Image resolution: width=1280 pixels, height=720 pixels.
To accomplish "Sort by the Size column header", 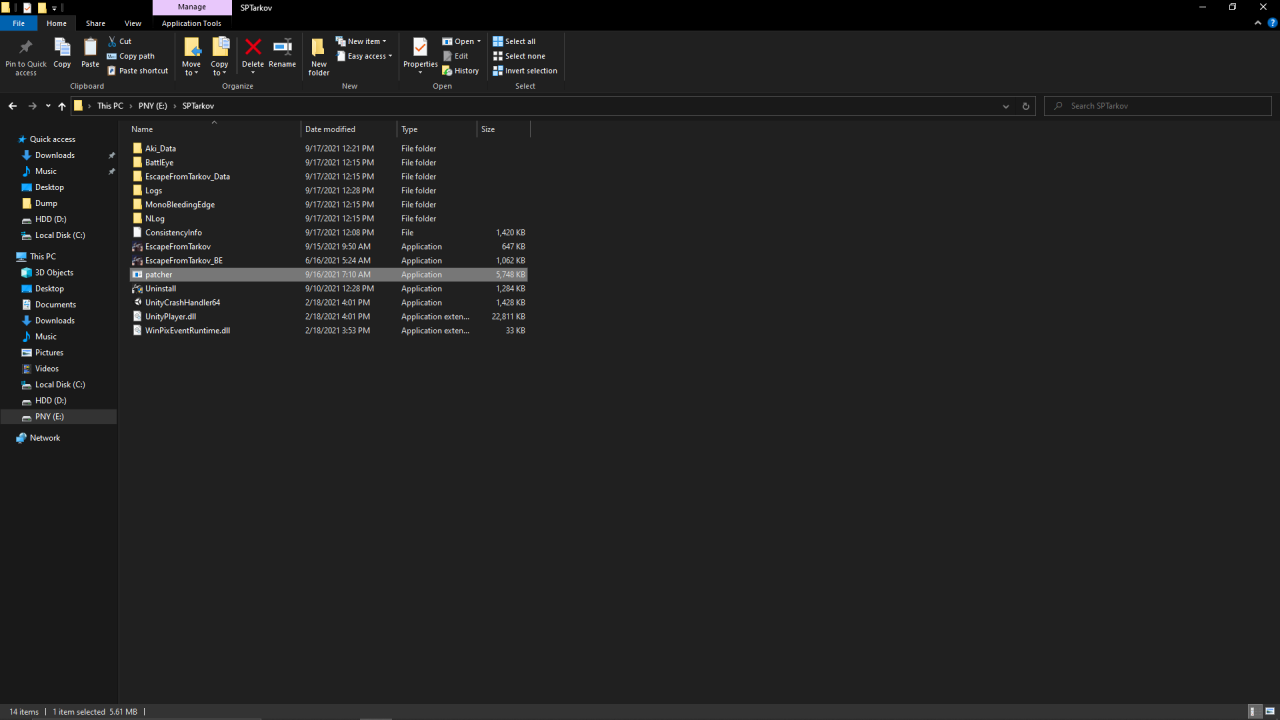I will (503, 129).
